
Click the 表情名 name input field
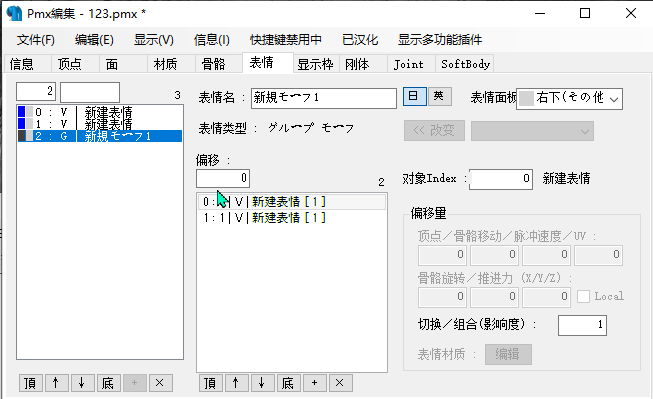[x=324, y=98]
